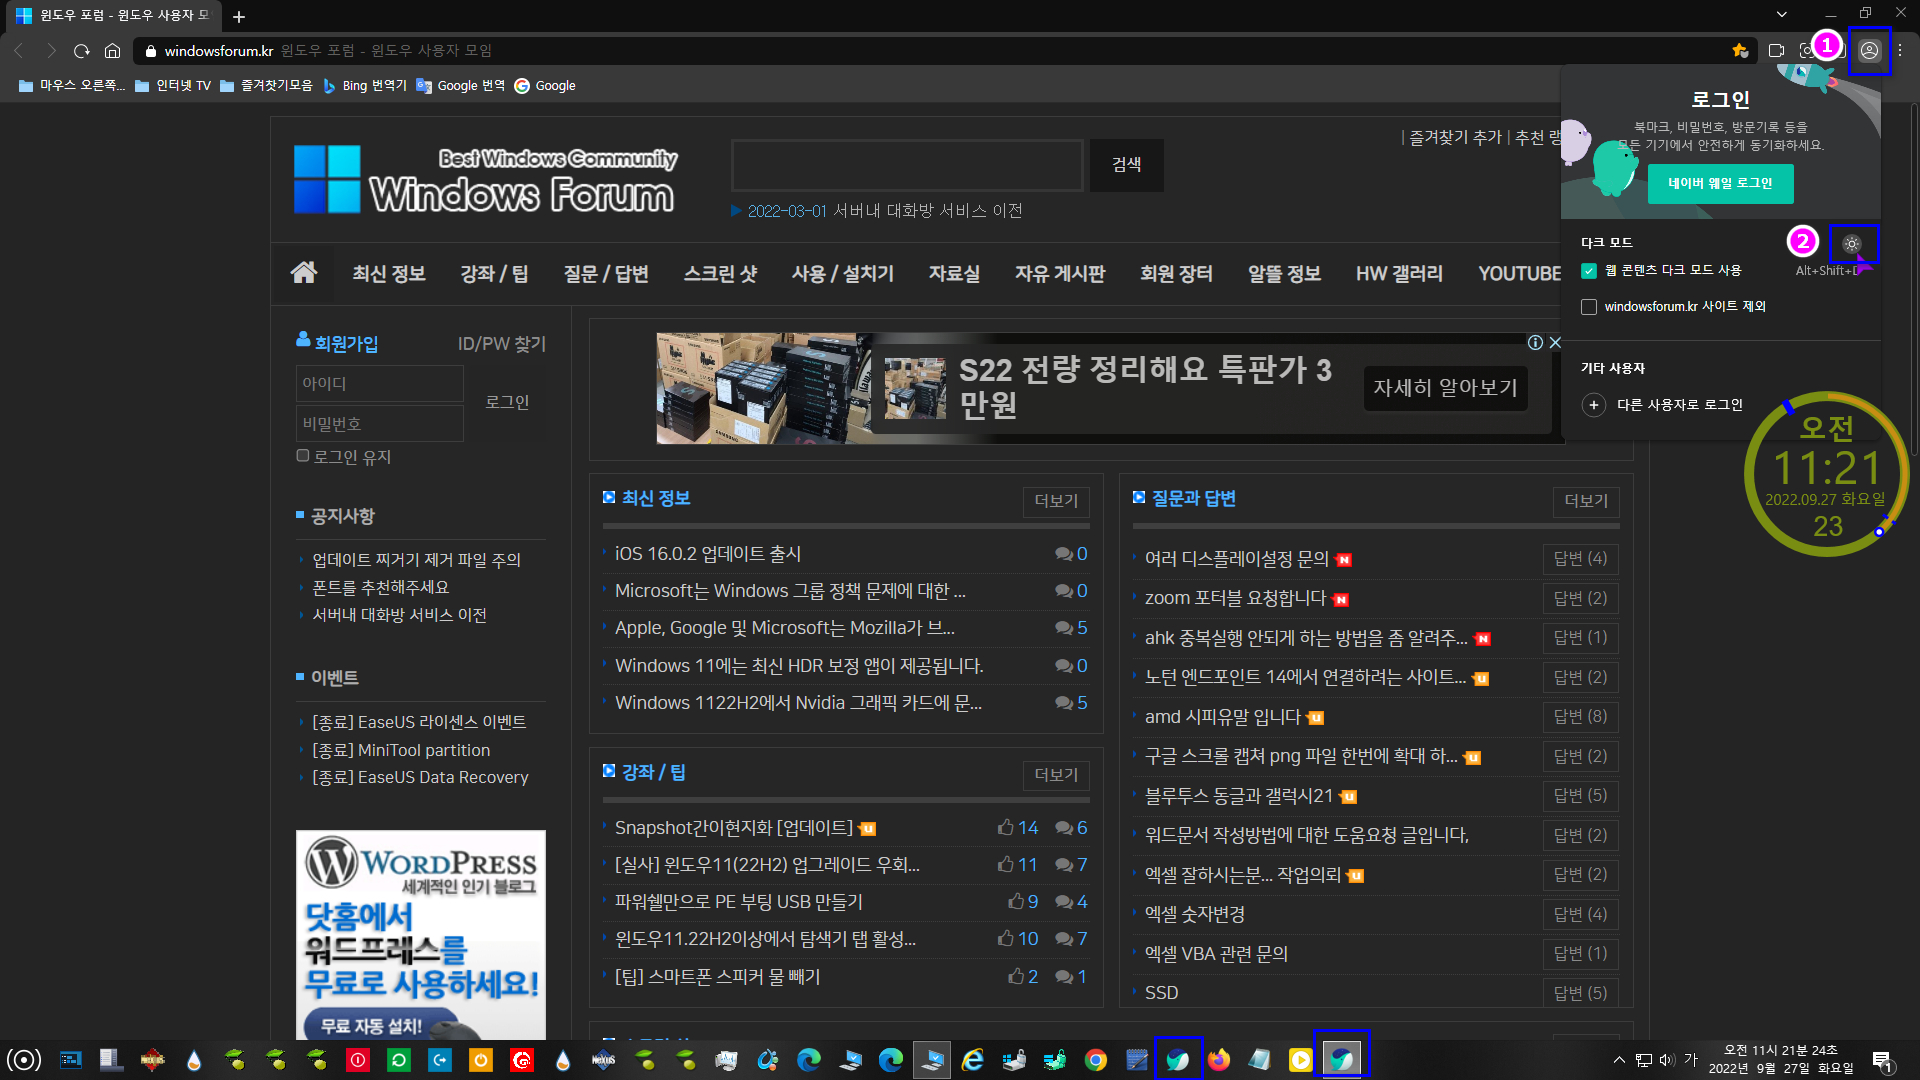Click the blue sign-out icon on taskbar
This screenshot has height=1080, width=1920.
click(440, 1060)
